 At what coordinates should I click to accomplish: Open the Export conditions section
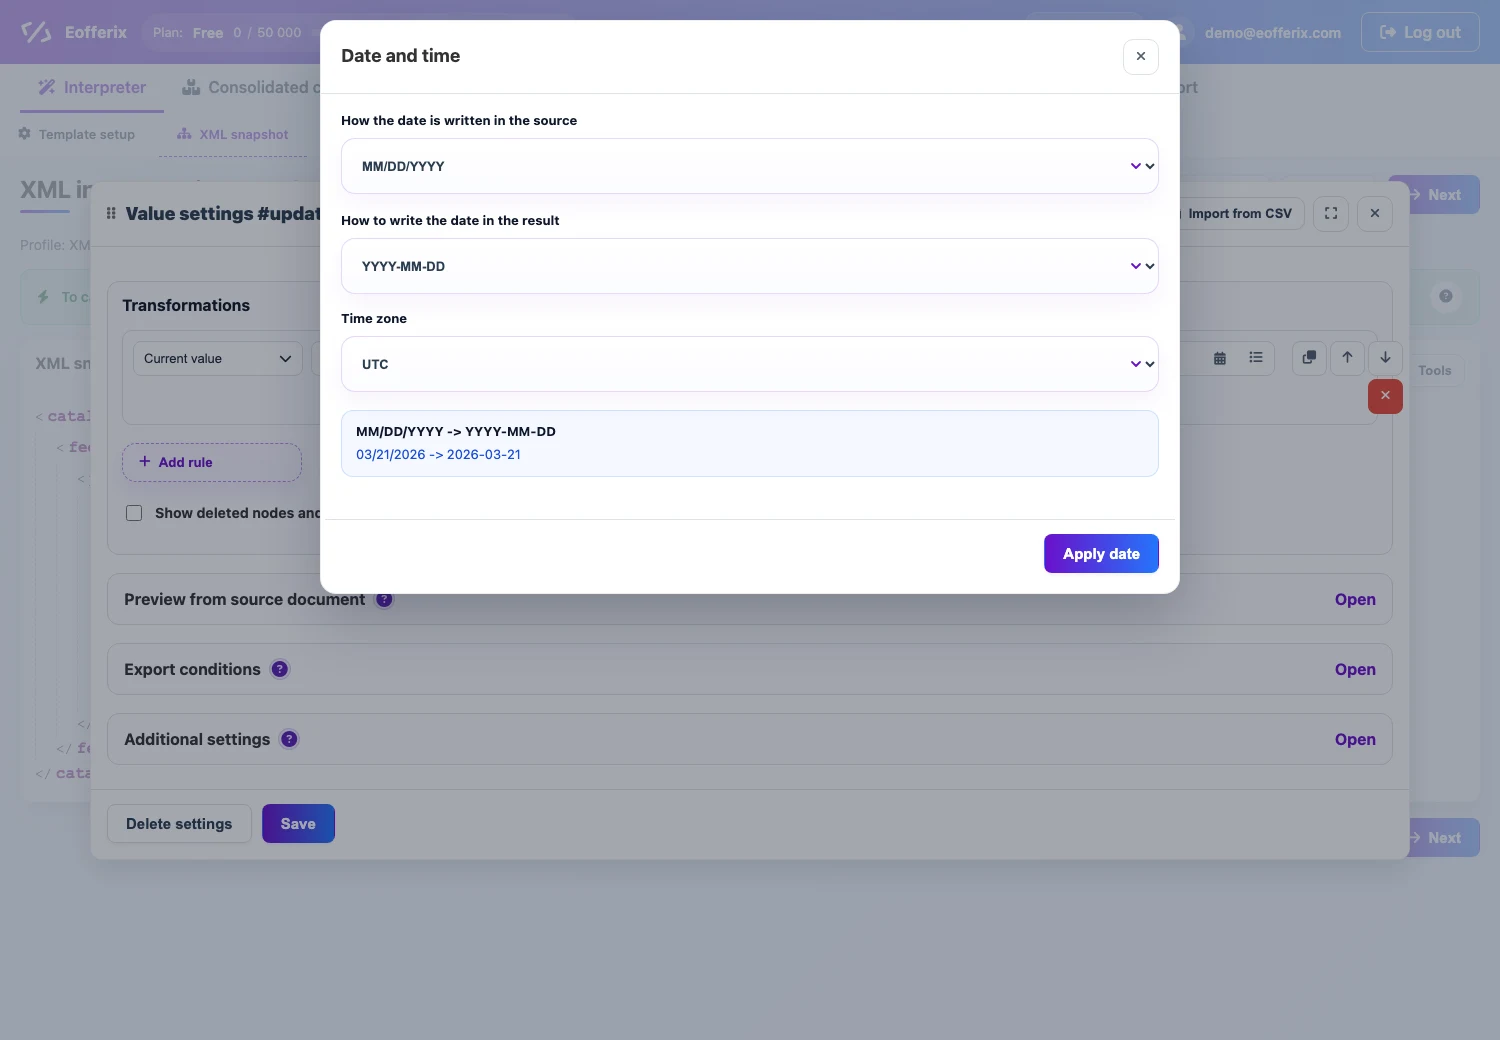pos(1355,669)
